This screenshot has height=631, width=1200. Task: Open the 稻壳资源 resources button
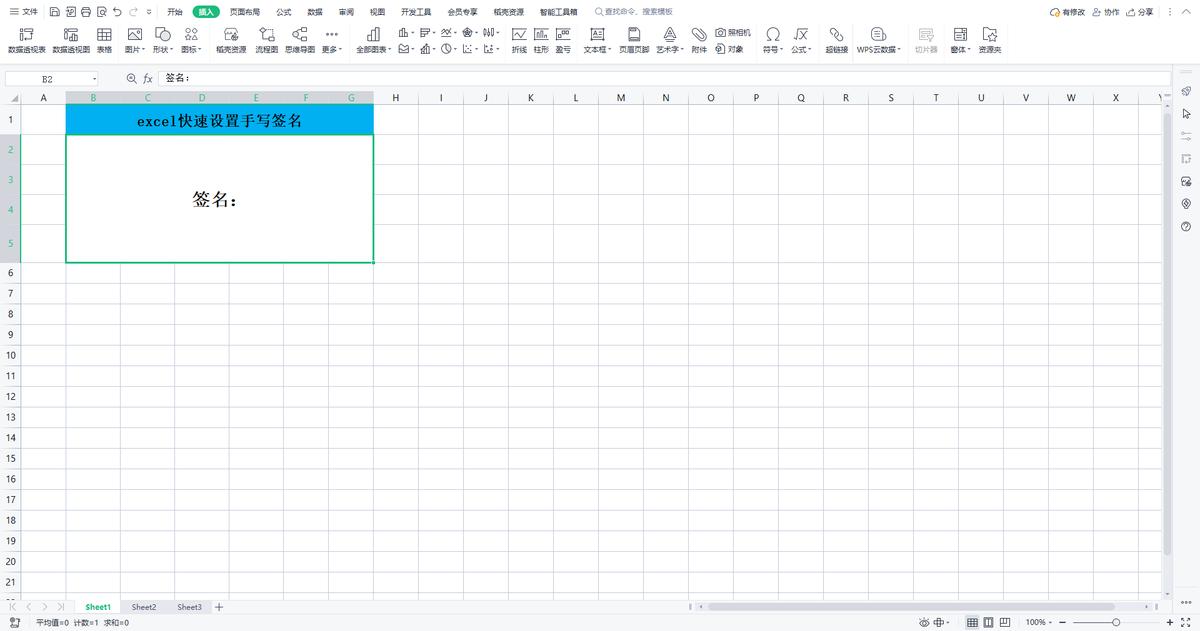[x=231, y=40]
